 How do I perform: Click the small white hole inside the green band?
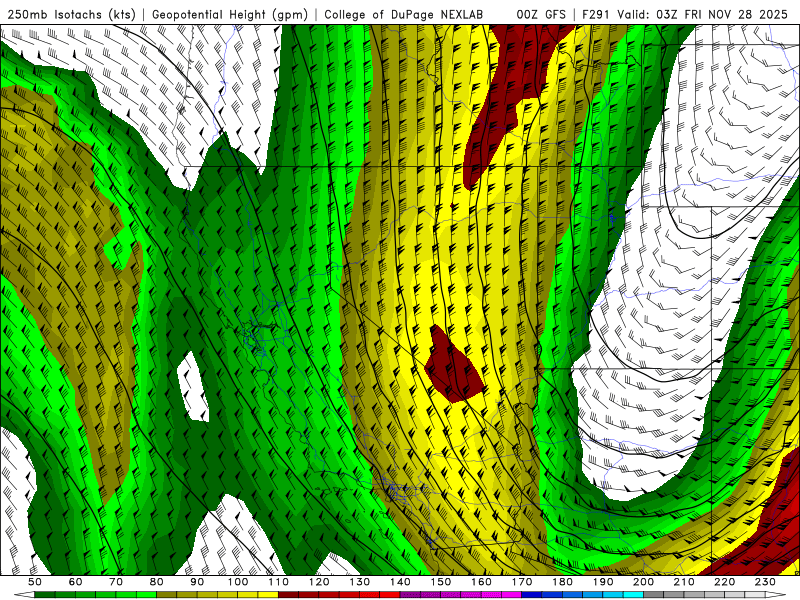[x=193, y=386]
